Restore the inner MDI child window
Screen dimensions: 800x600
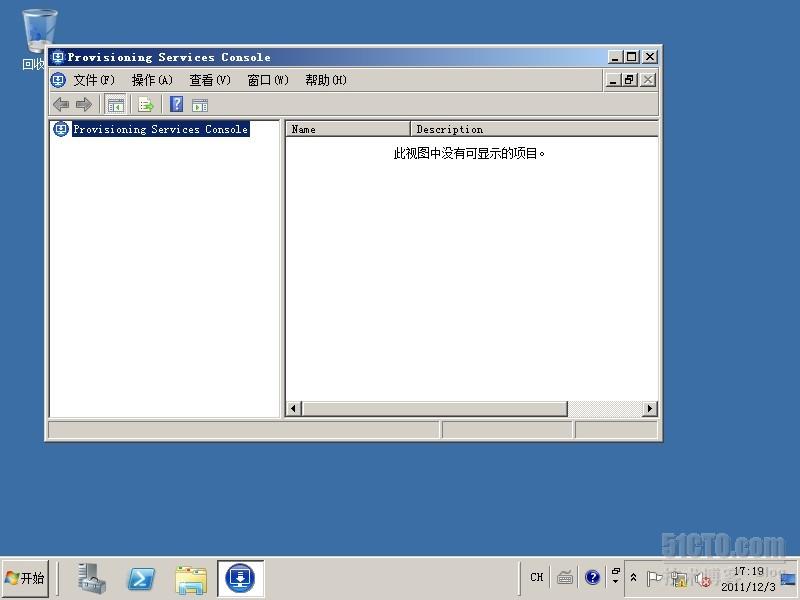pos(630,80)
